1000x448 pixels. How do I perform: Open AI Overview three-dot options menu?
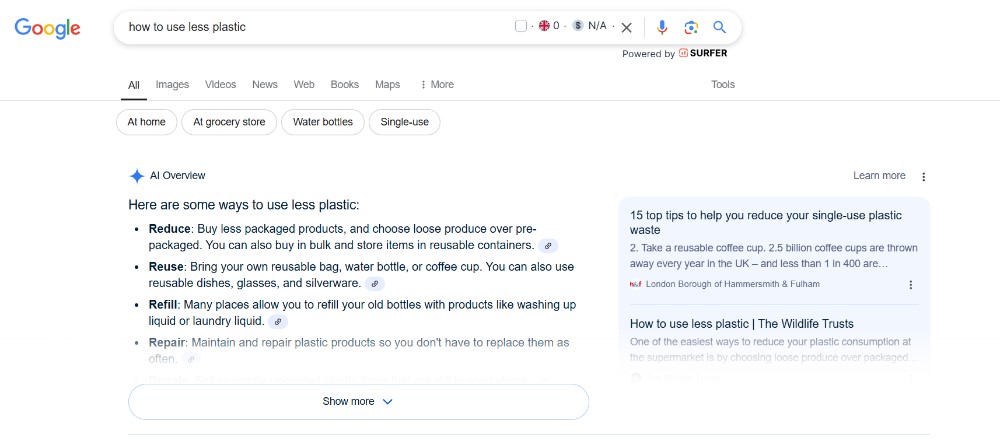(x=923, y=177)
